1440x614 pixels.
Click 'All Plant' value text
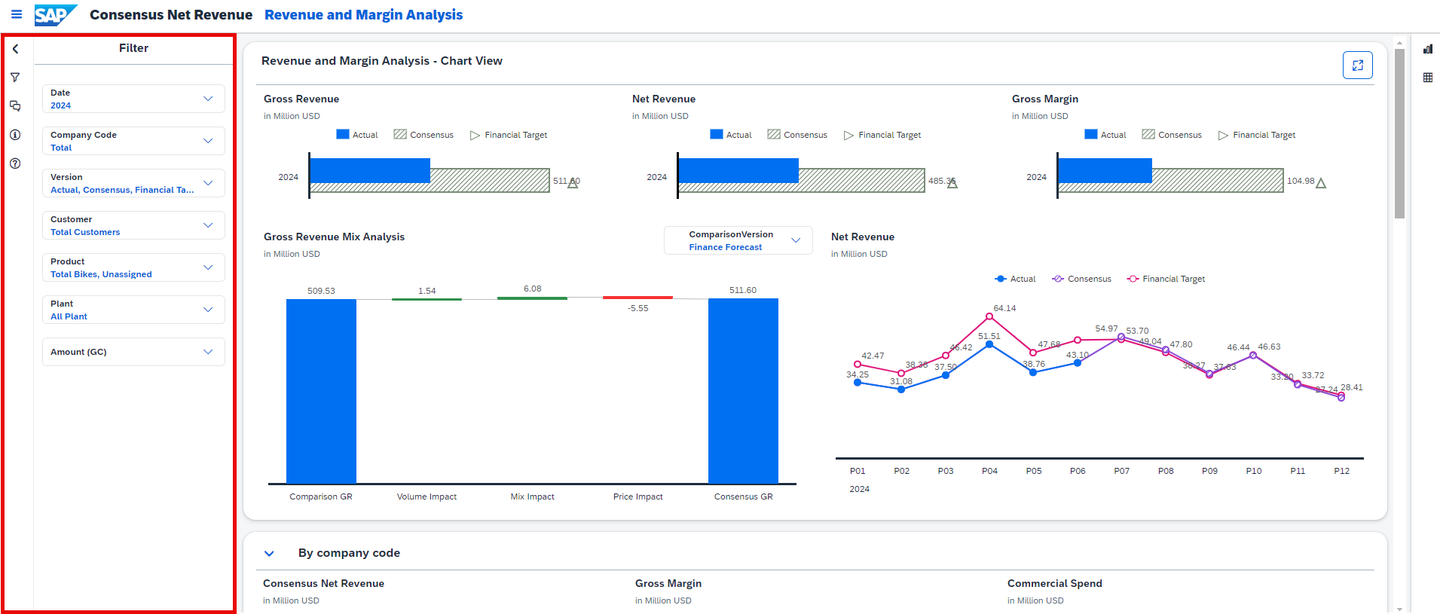(x=69, y=316)
